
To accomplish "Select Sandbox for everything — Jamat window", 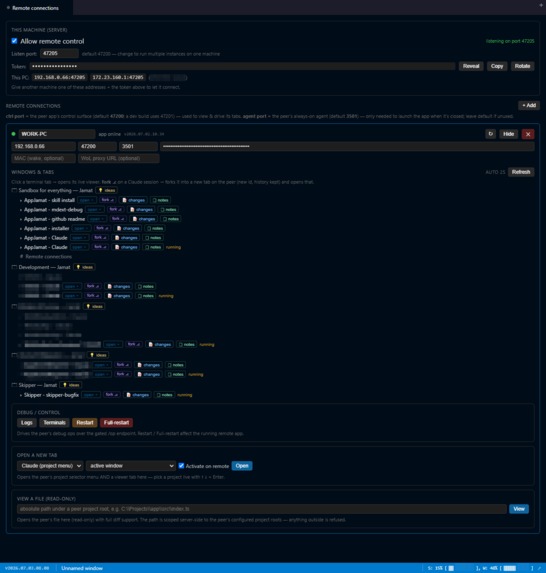I will point(55,190).
